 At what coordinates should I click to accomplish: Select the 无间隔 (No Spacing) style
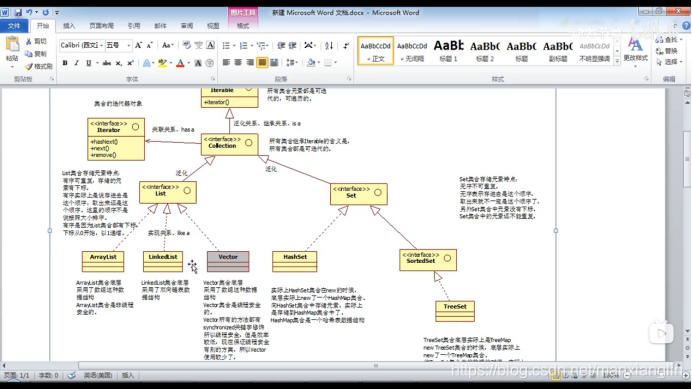click(412, 51)
